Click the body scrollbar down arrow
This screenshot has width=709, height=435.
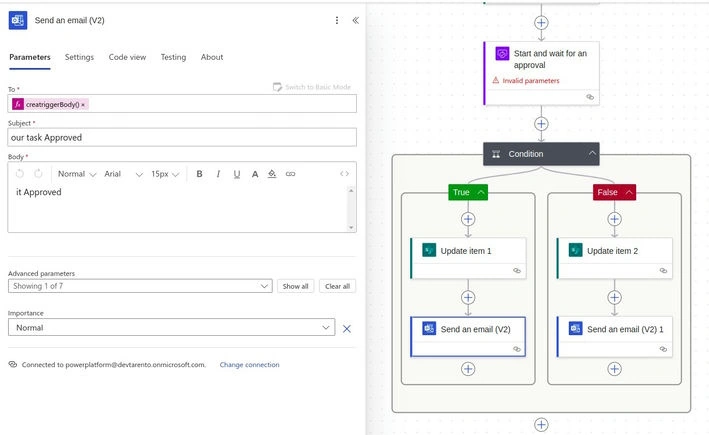[351, 227]
